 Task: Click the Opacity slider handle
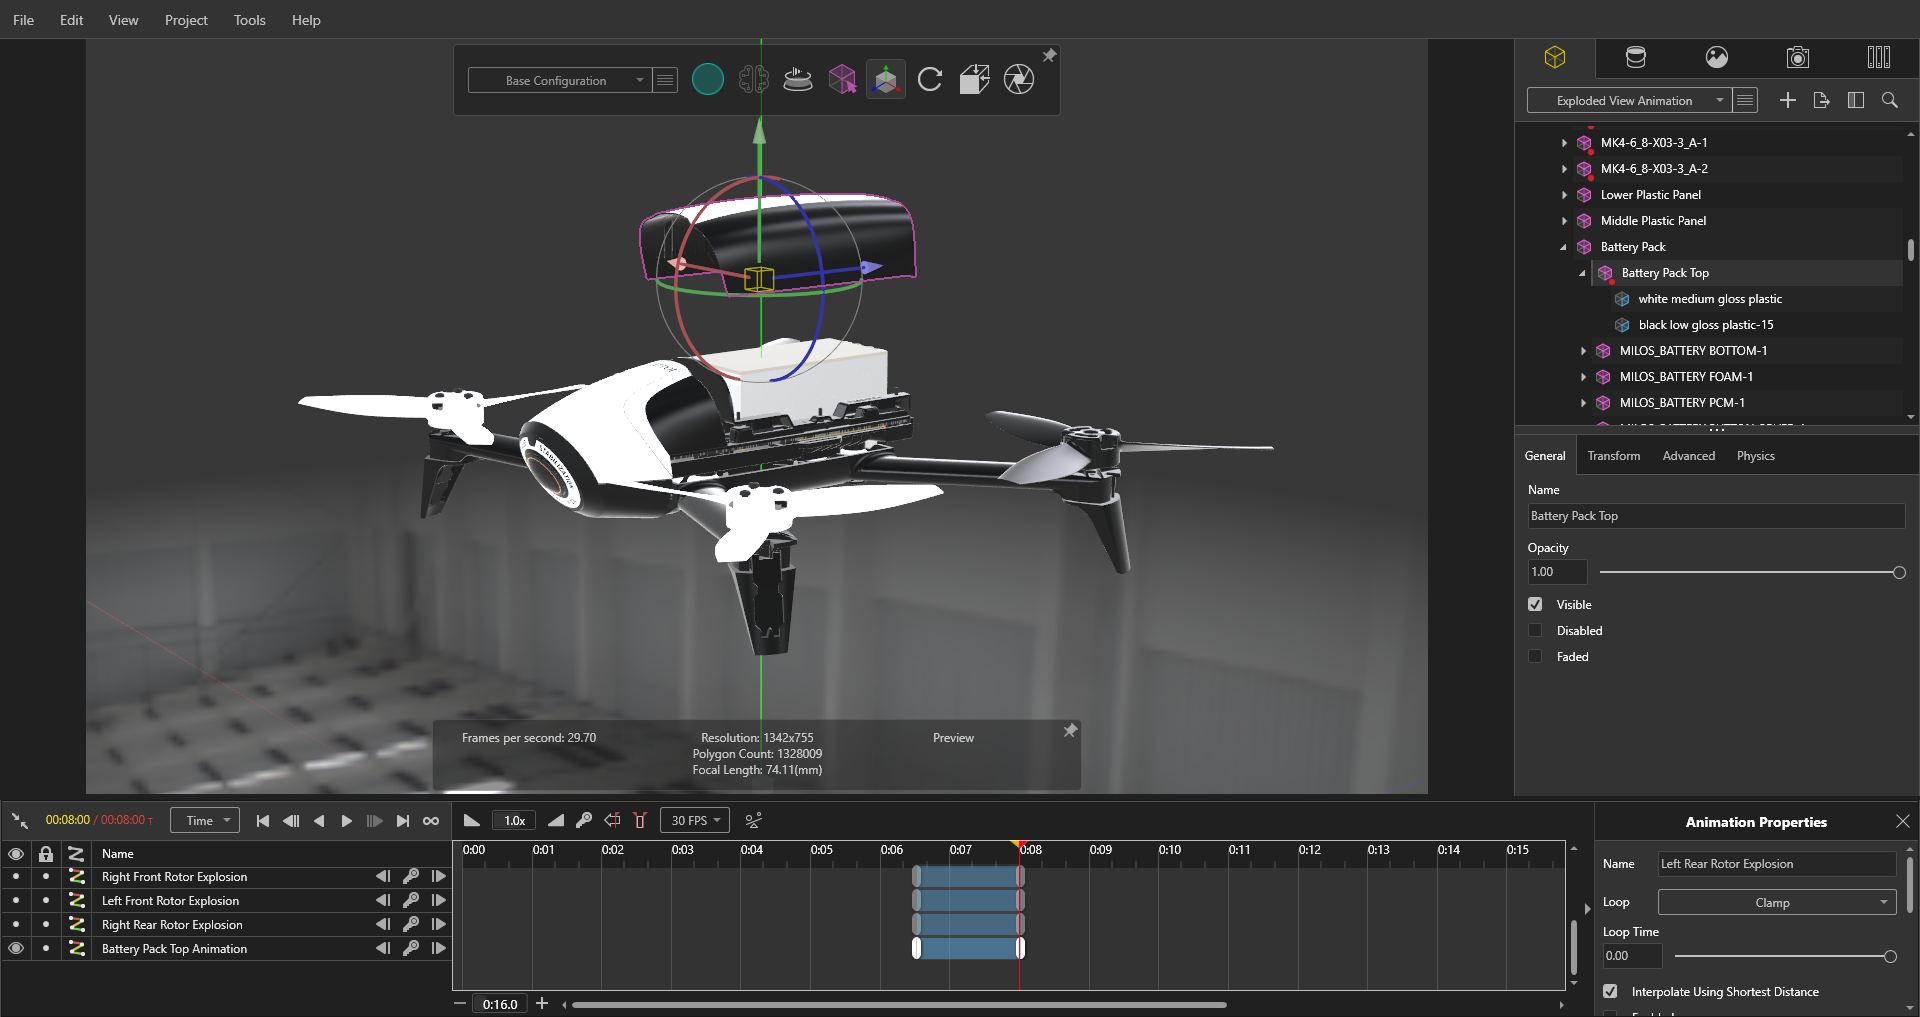1898,573
